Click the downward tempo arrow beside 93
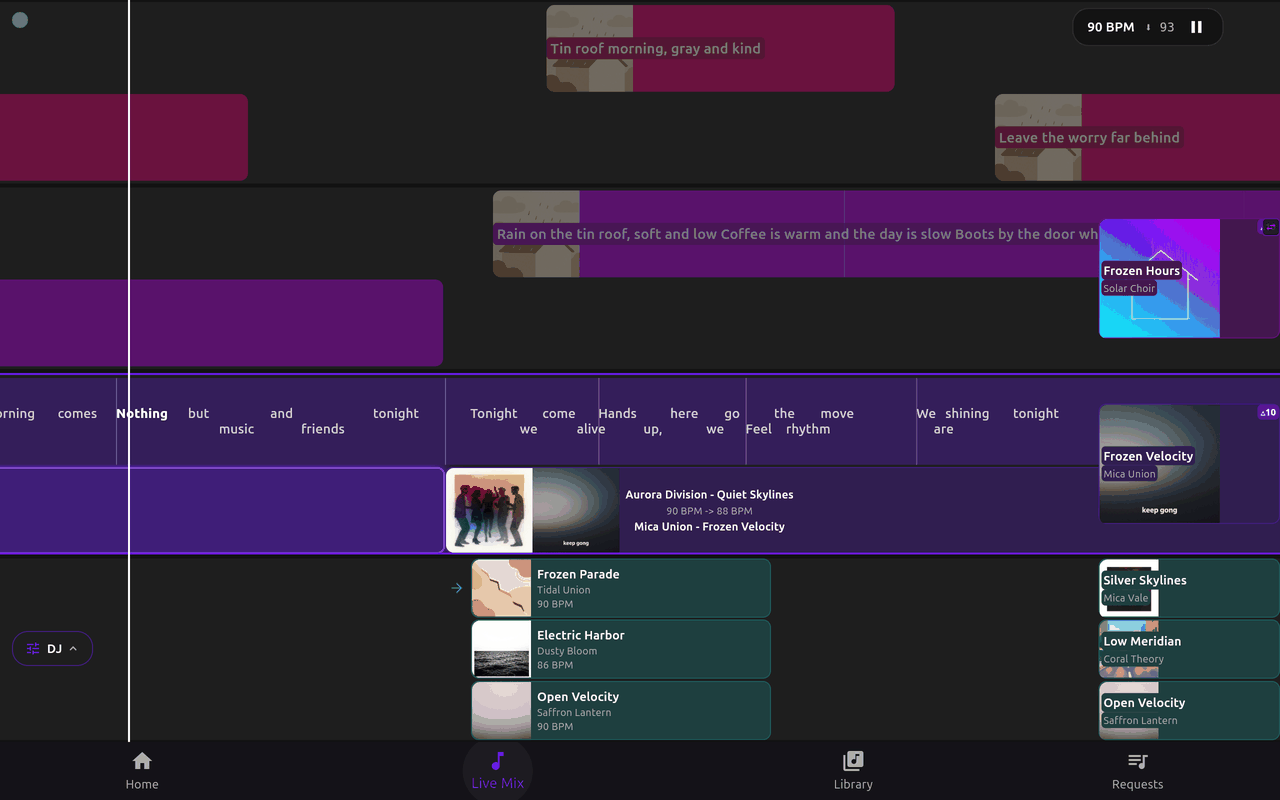This screenshot has height=800, width=1280. [x=1148, y=27]
